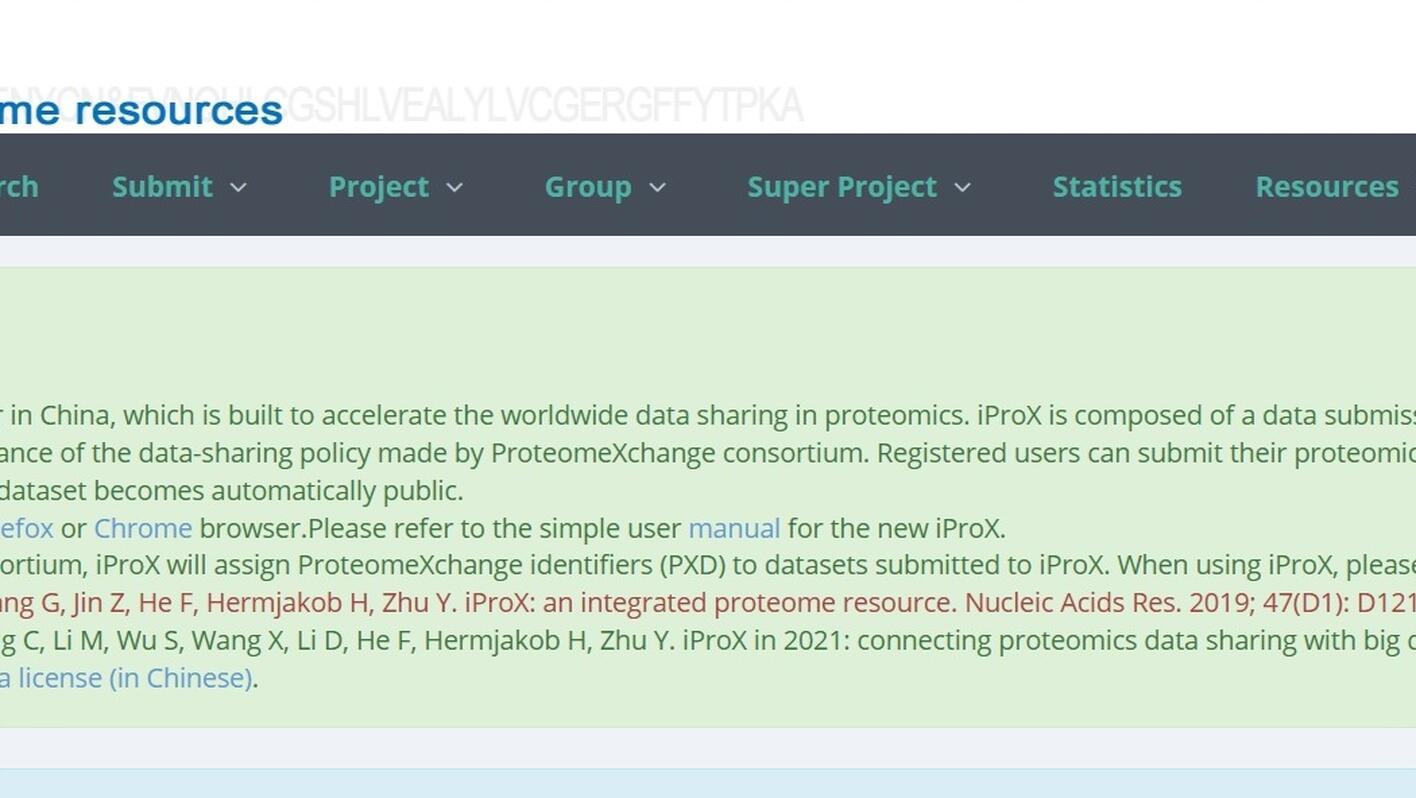The image size is (1416, 798).
Task: Open the simple user manual link
Action: coord(733,528)
